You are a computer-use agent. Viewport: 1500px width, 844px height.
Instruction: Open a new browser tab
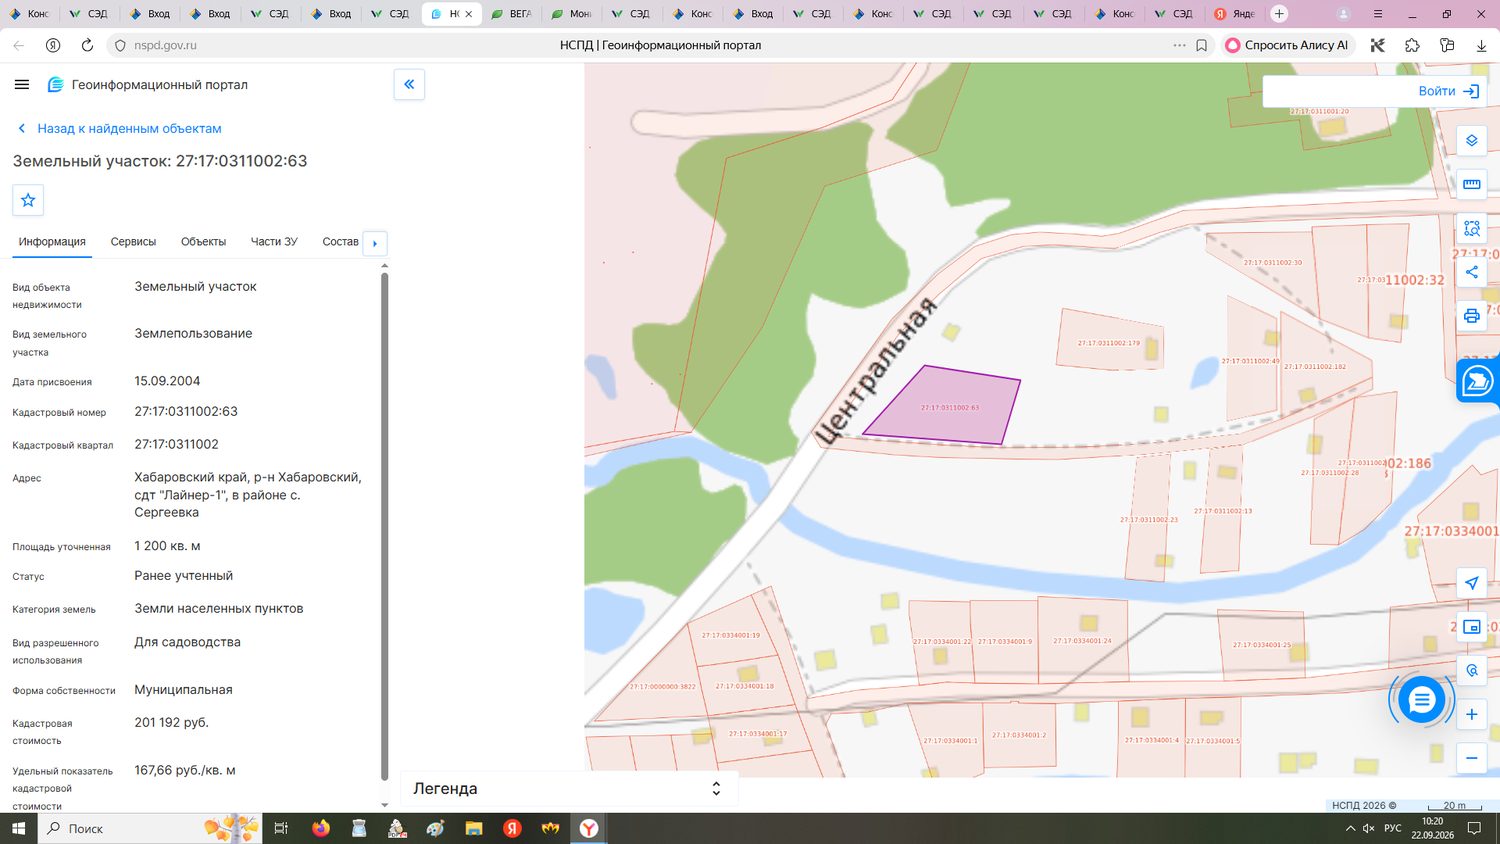(x=1279, y=14)
